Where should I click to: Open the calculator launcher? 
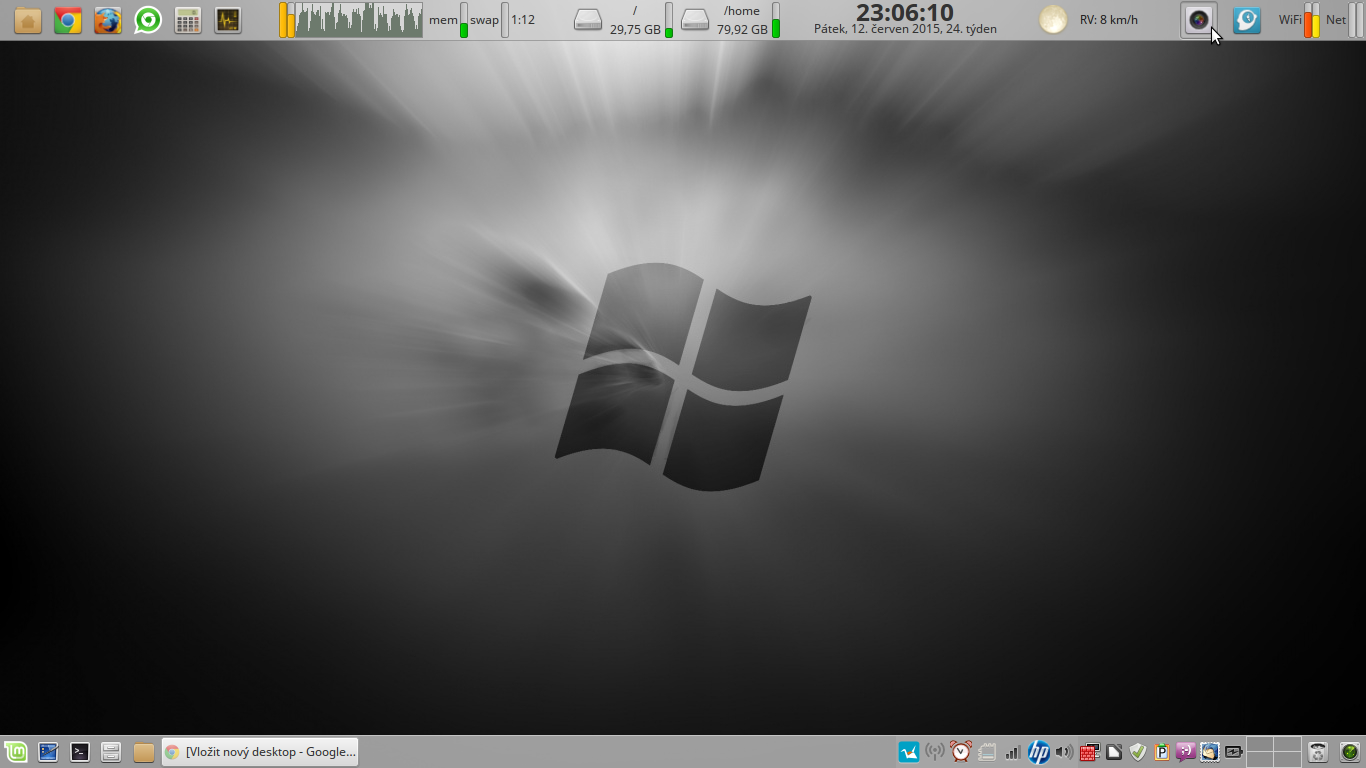pyautogui.click(x=188, y=20)
